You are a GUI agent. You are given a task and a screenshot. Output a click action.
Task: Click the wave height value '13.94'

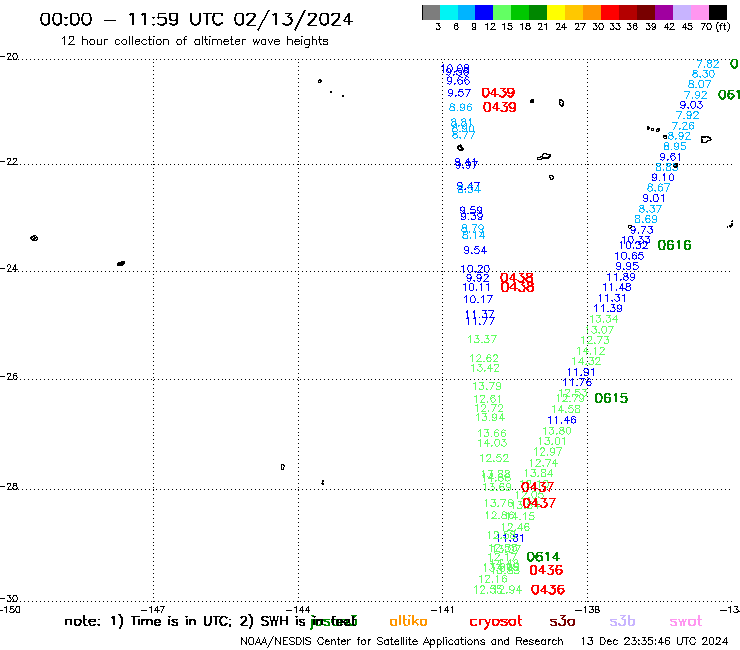pos(490,417)
